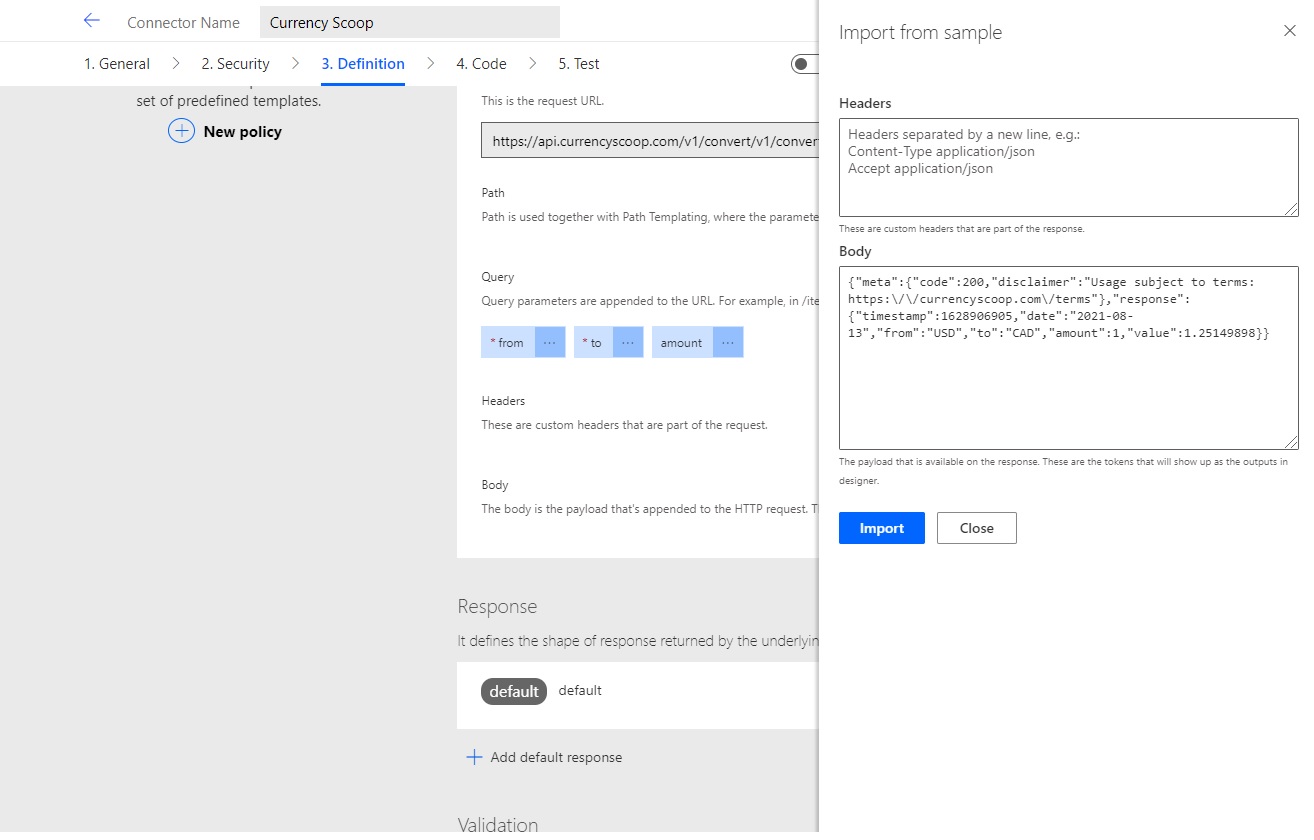Reselect the Definition tab
The width and height of the screenshot is (1314, 840).
pos(363,63)
